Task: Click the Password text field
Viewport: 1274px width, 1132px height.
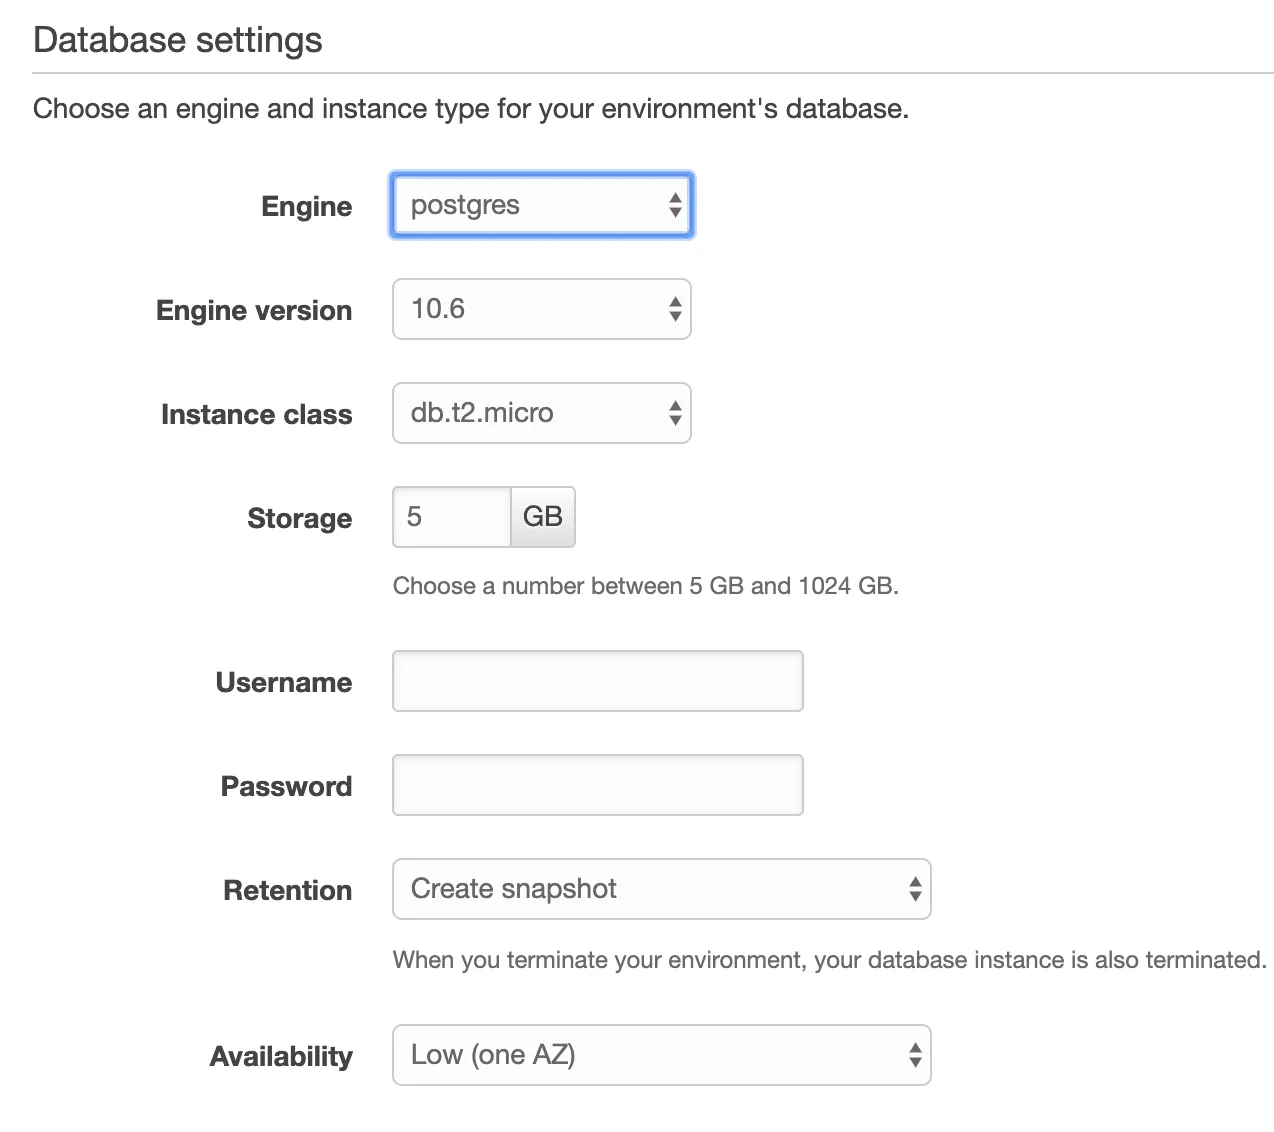Action: pos(598,785)
